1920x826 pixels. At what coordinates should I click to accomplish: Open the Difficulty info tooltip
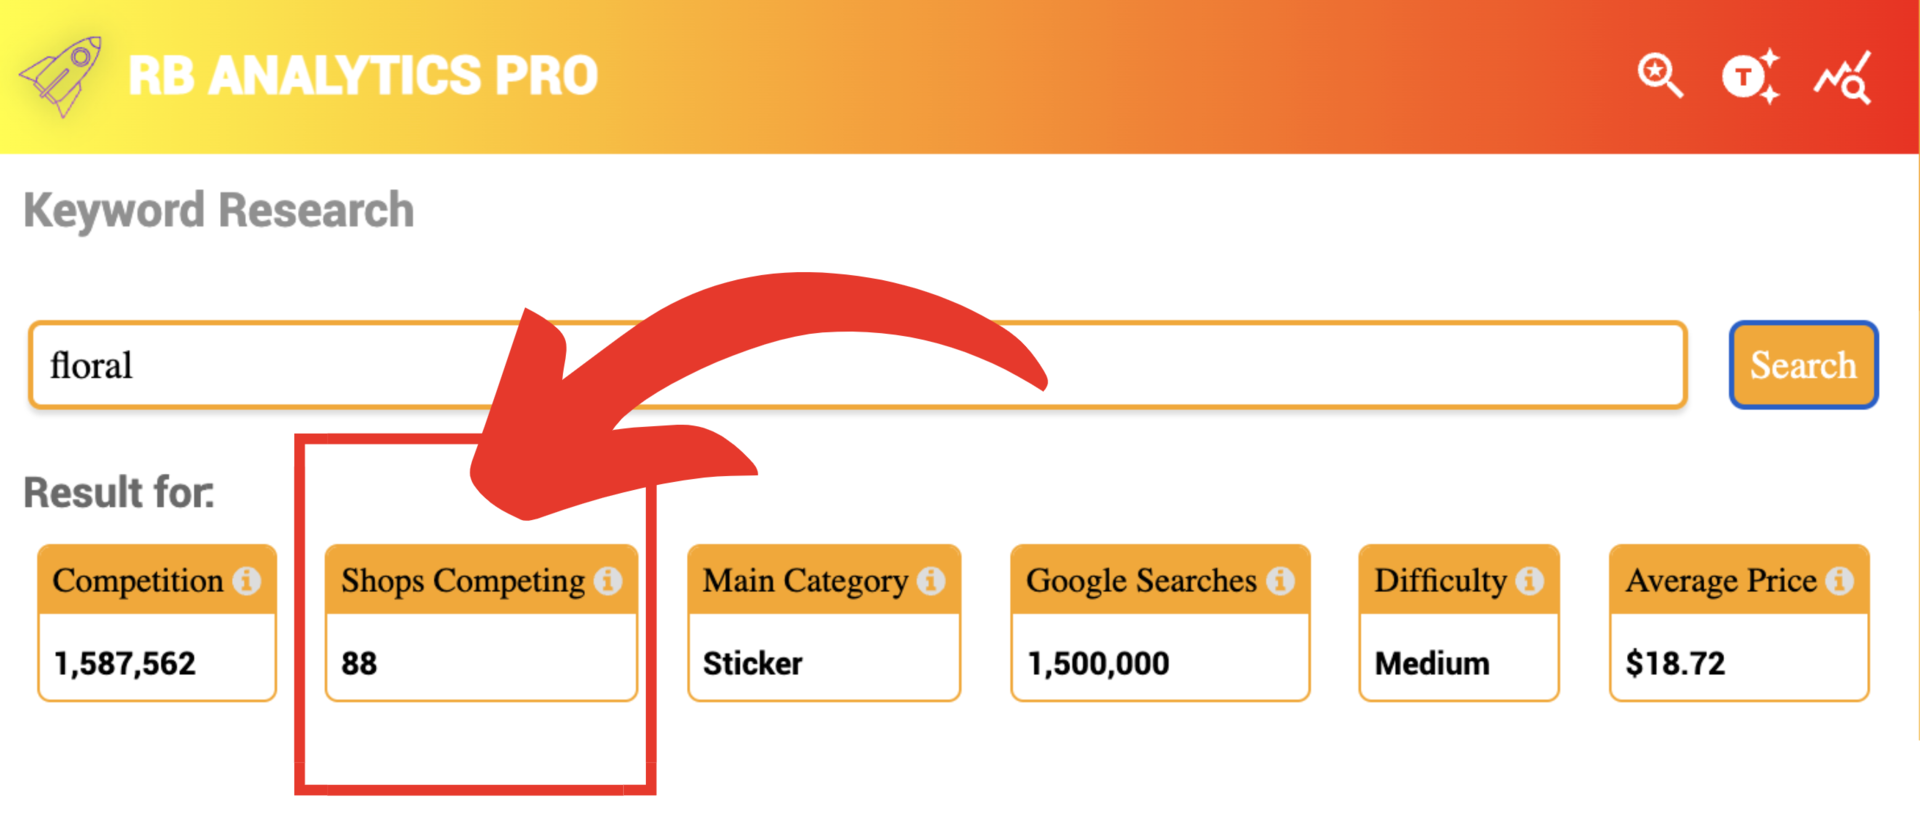(x=1529, y=578)
